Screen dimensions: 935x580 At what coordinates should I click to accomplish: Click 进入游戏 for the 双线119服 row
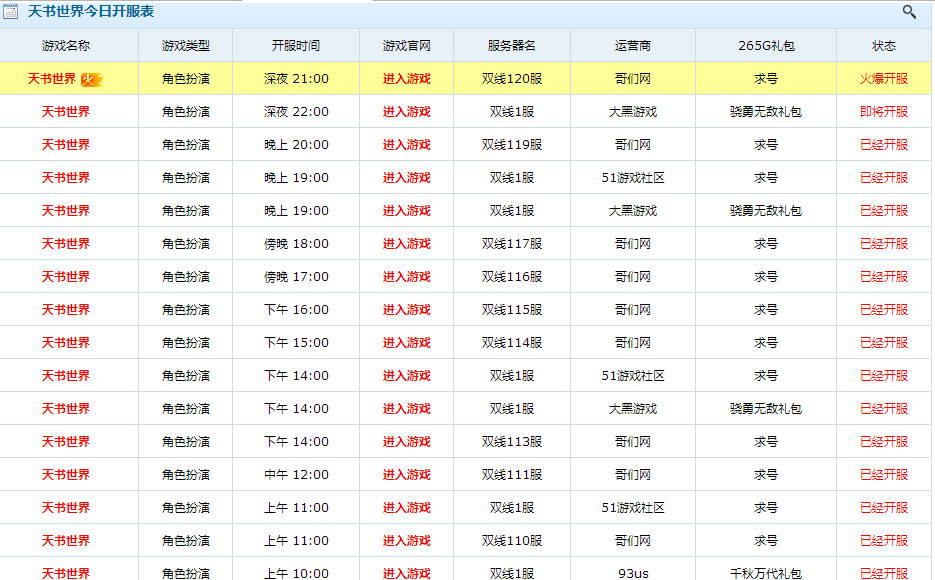[406, 145]
